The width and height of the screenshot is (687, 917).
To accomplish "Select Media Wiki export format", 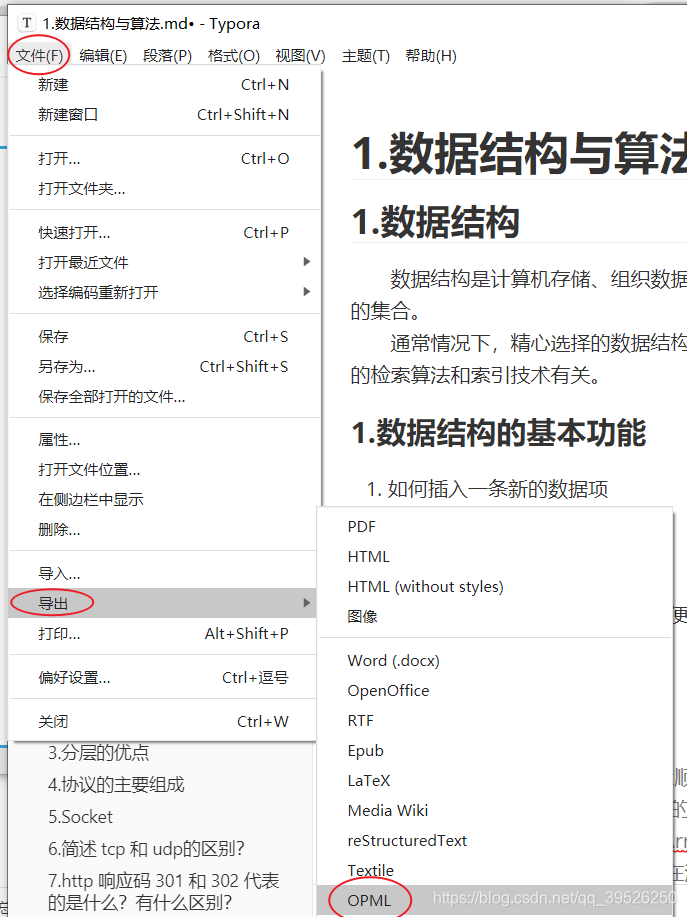I will (x=495, y=811).
